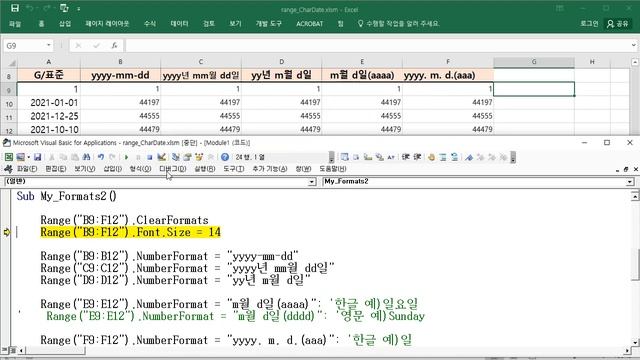Open the 디버그(D) menu
The width and height of the screenshot is (640, 360).
(173, 169)
